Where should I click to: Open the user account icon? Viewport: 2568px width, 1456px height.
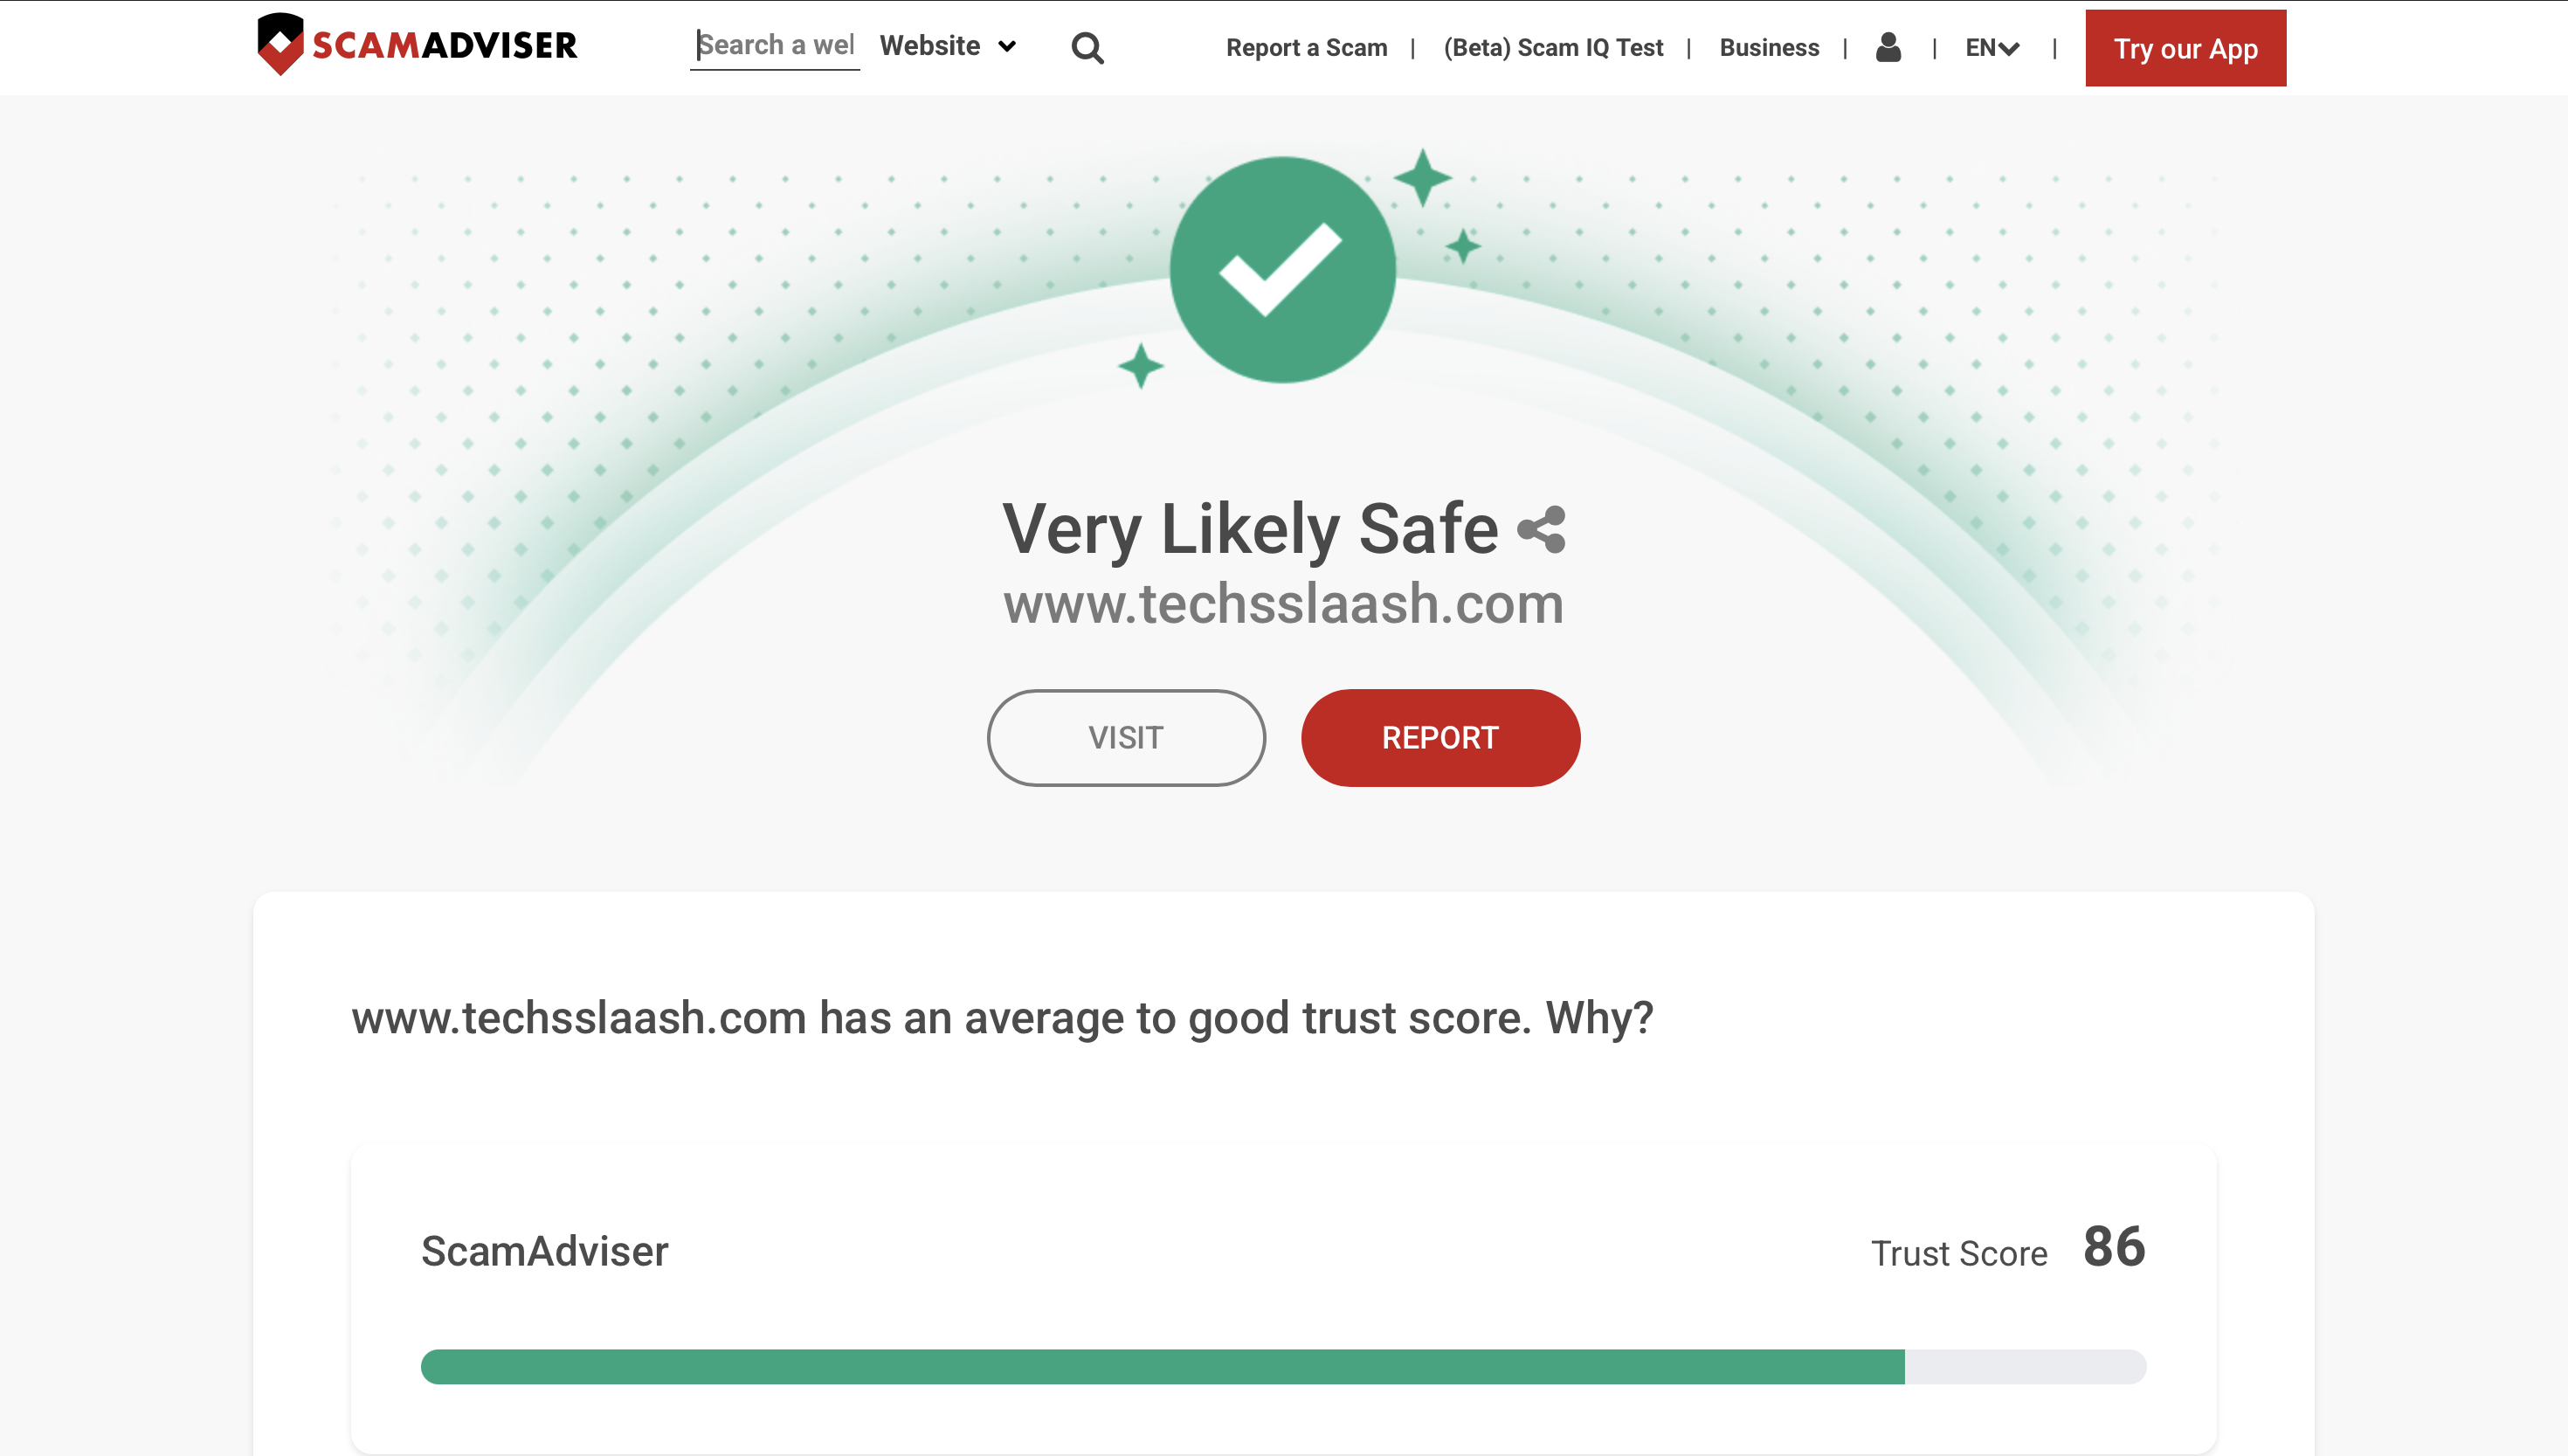pos(1888,47)
